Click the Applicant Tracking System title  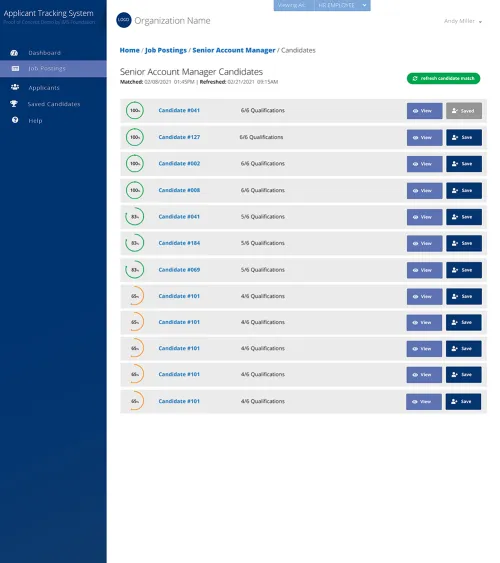tap(48, 13)
